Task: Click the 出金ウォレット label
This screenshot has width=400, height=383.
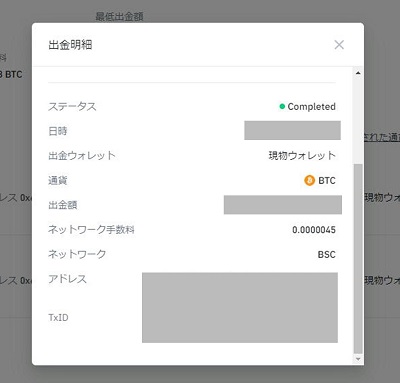Action: (82, 155)
